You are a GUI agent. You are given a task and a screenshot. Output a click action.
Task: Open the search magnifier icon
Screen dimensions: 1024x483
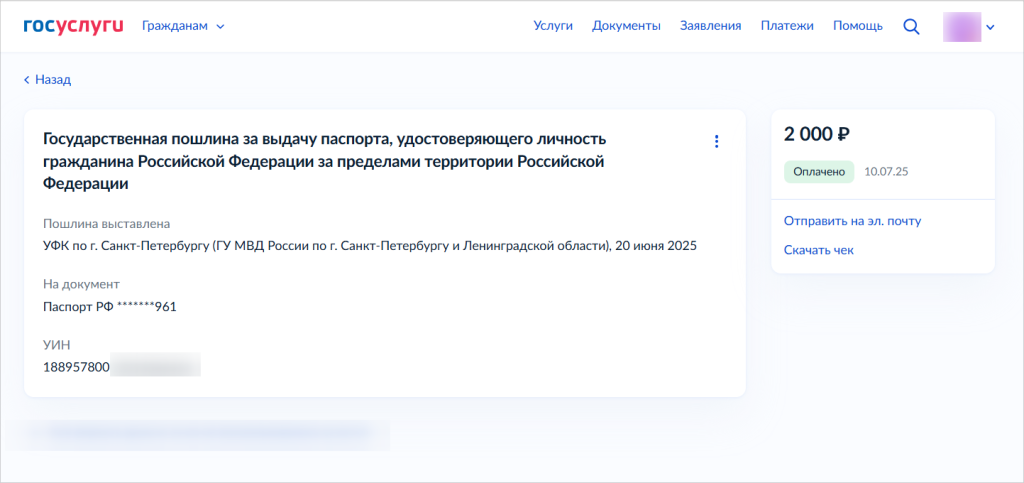[911, 27]
